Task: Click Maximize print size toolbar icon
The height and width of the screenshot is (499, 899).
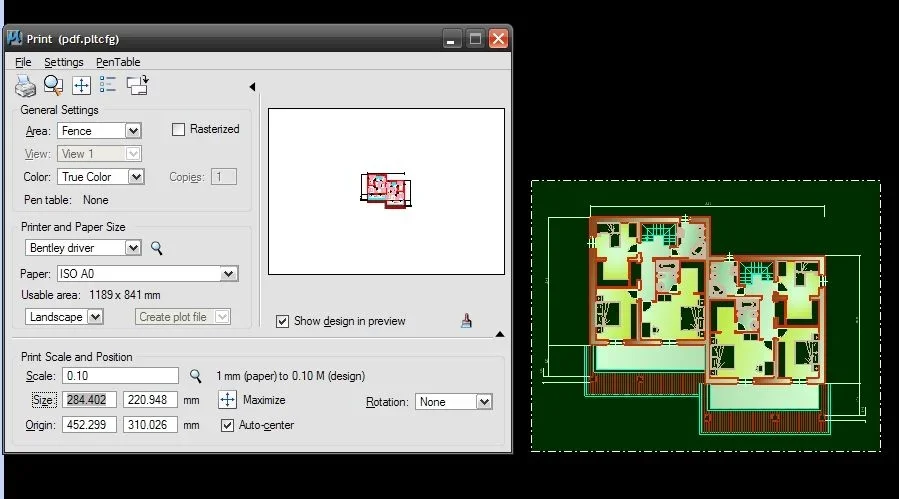Action: coord(81,85)
